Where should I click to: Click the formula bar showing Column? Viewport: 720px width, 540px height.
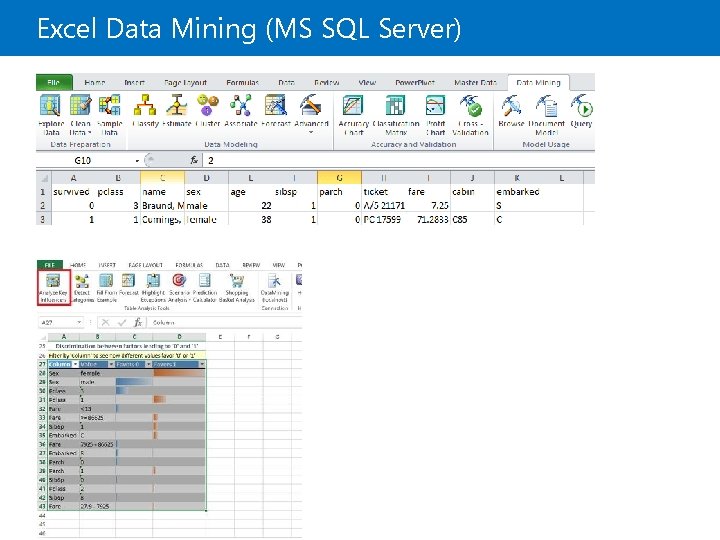pos(225,322)
